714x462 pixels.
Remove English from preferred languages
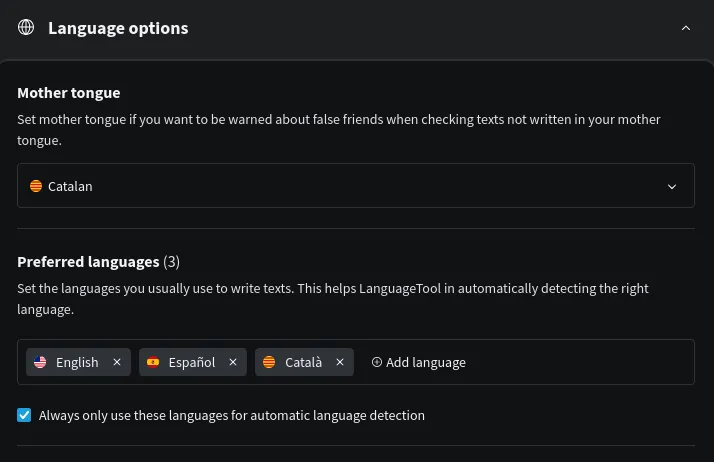117,362
